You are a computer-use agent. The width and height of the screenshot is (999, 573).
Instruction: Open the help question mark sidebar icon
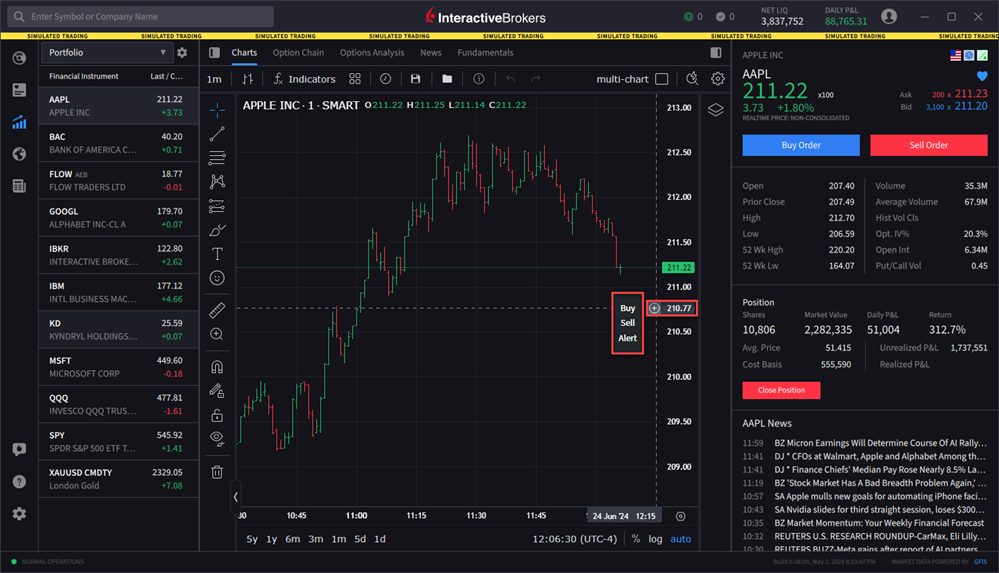click(19, 482)
